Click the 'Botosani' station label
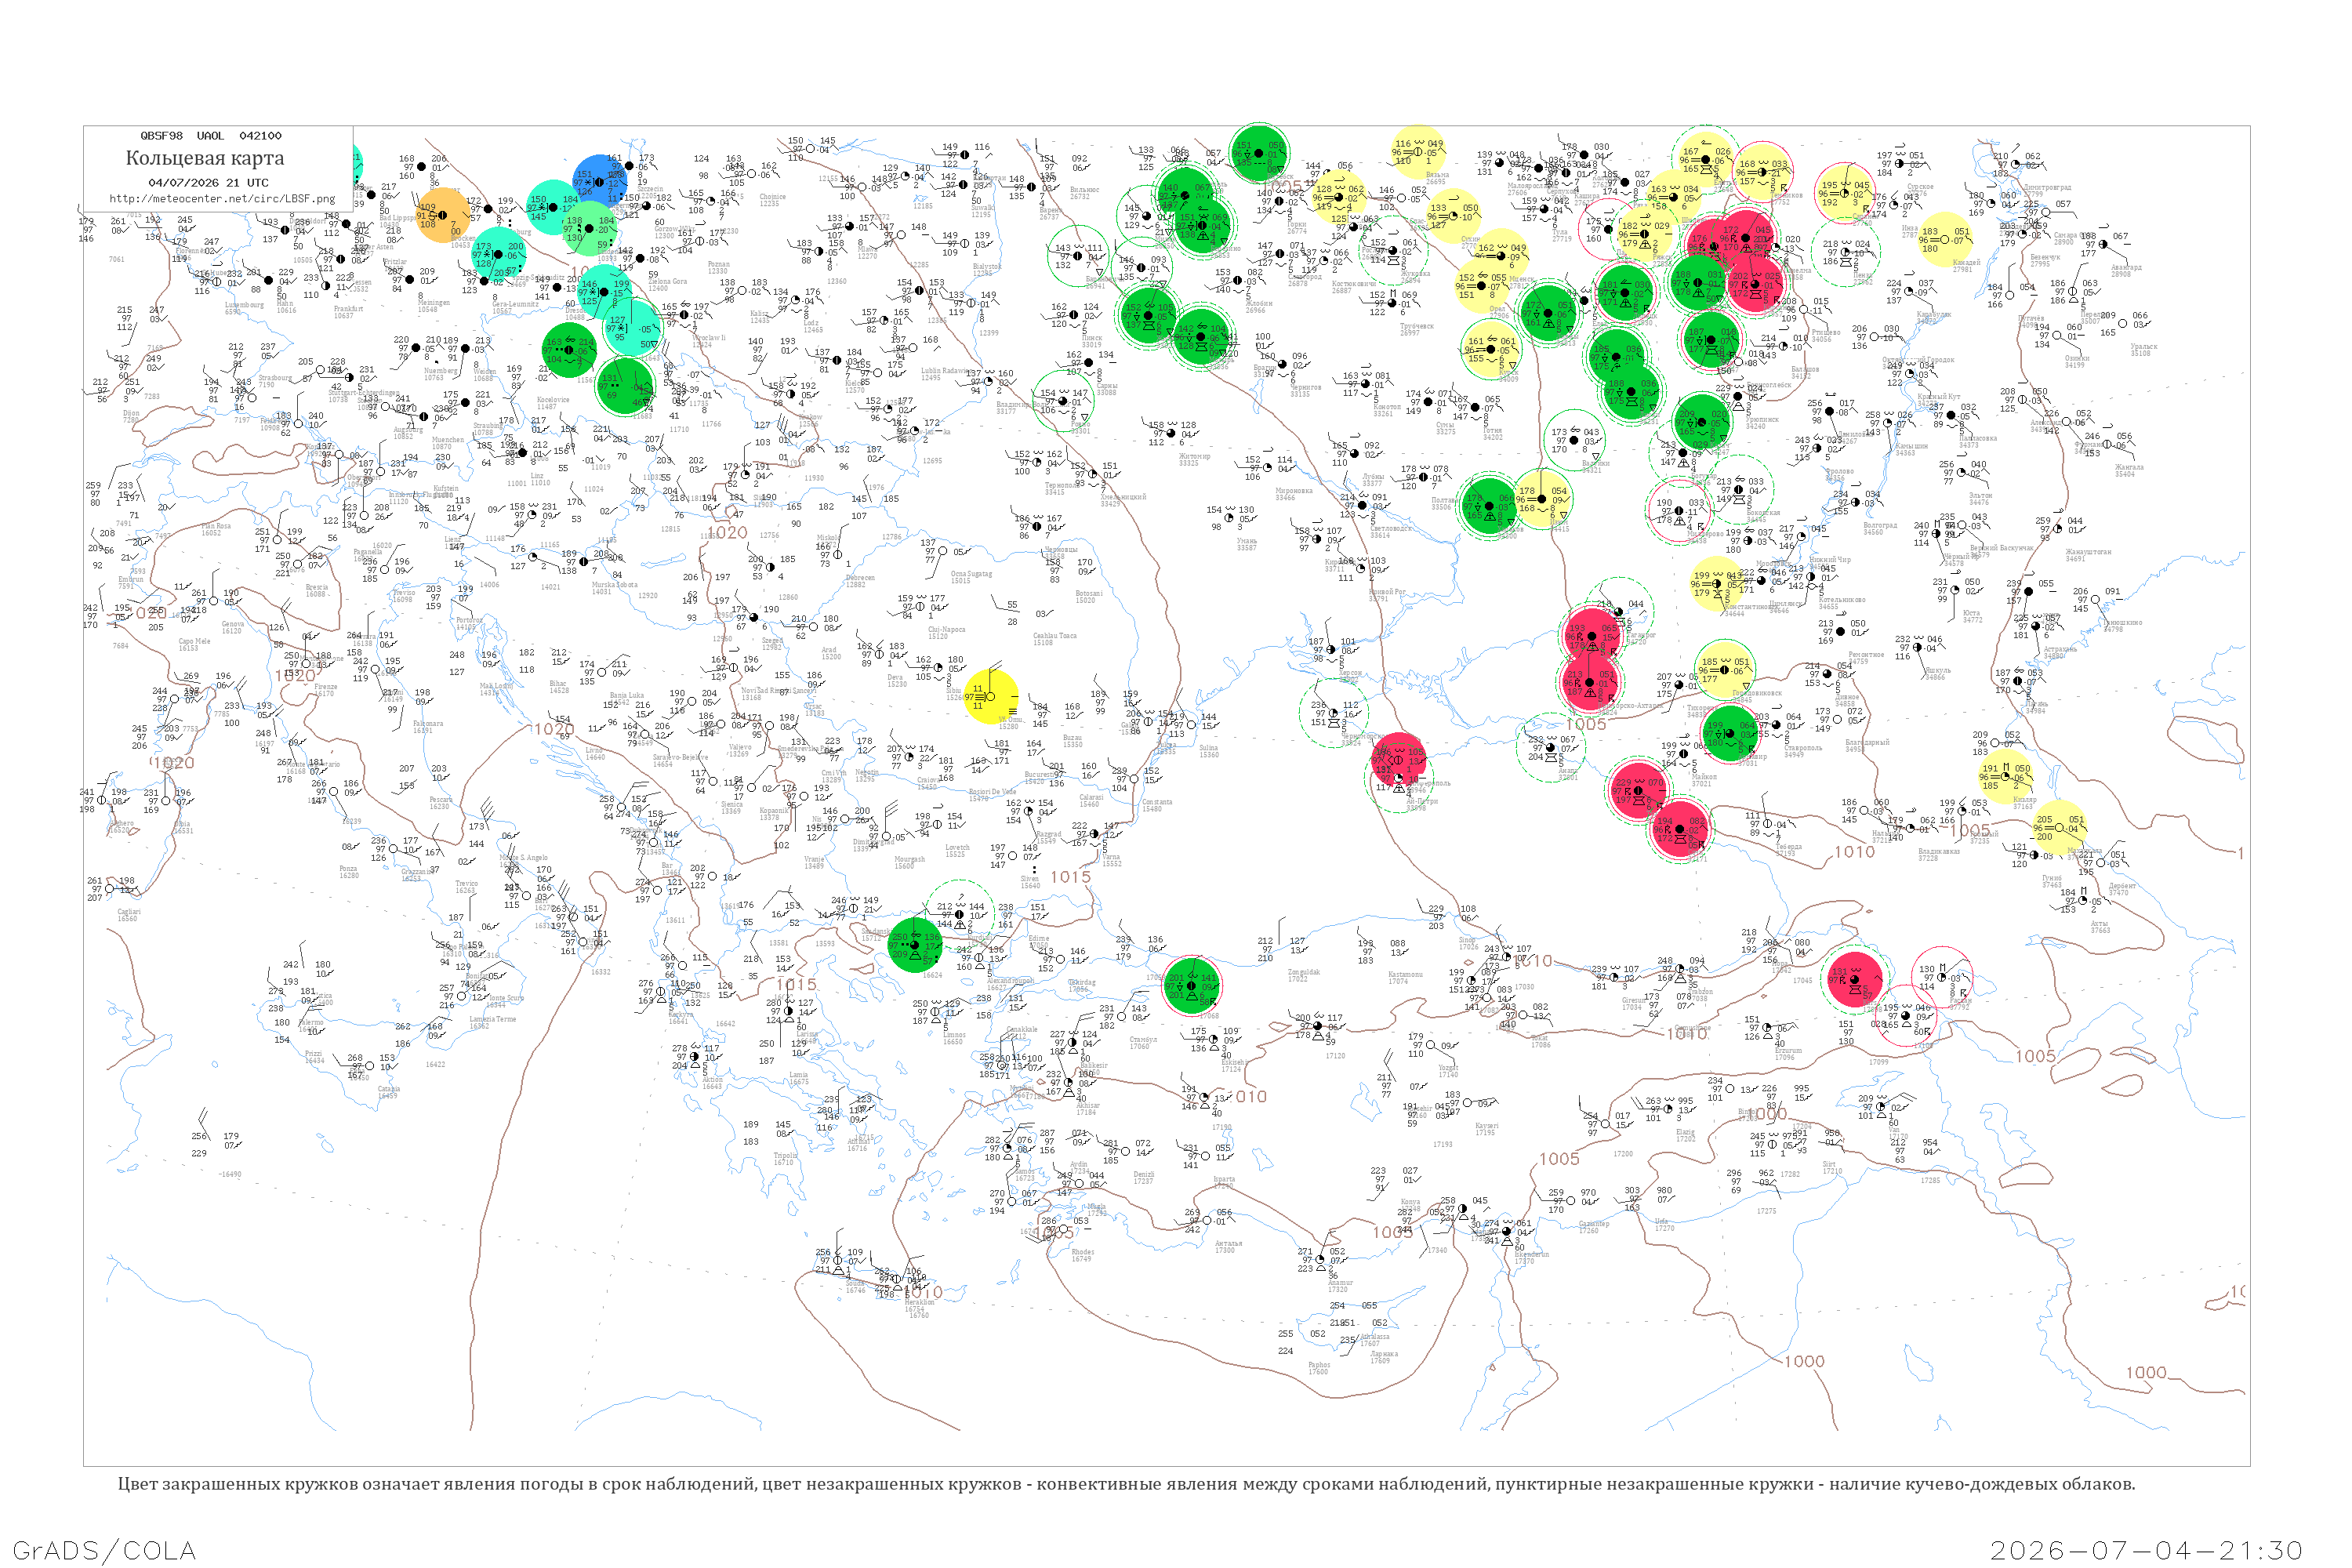 pyautogui.click(x=1089, y=594)
